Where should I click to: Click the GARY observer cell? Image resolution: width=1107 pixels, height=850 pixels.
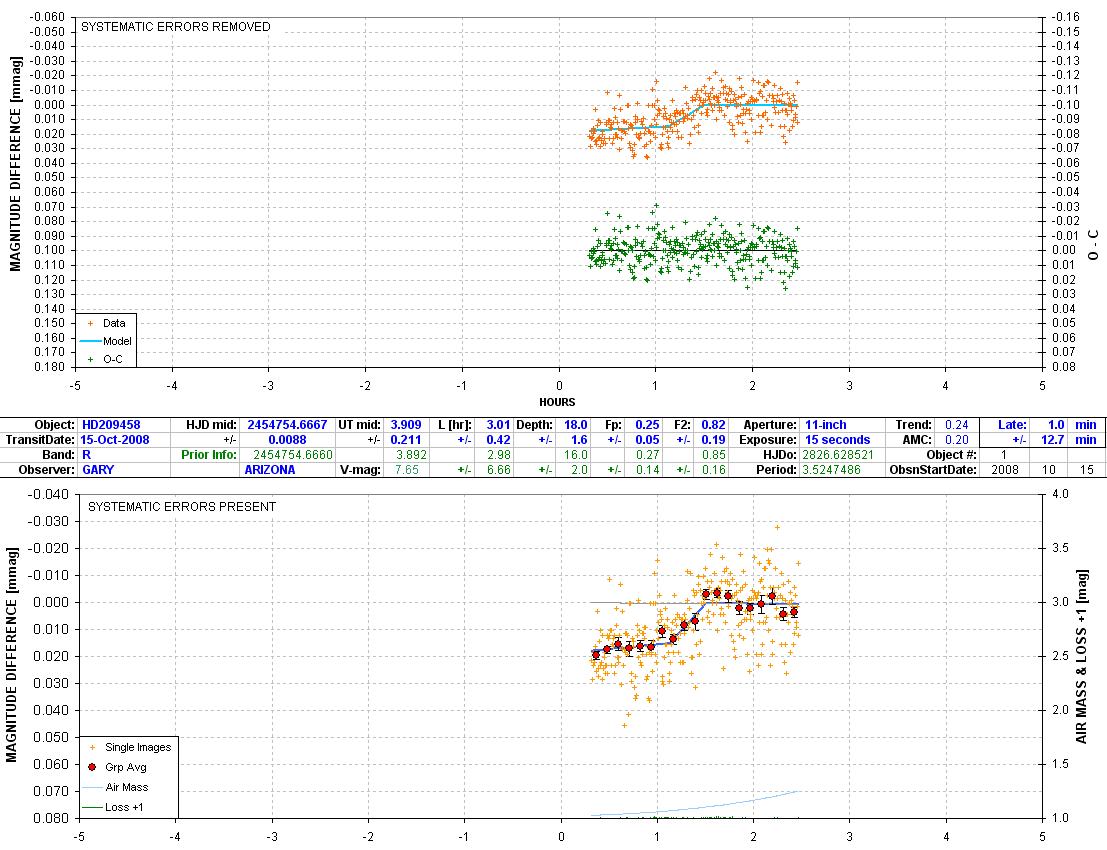(98, 469)
